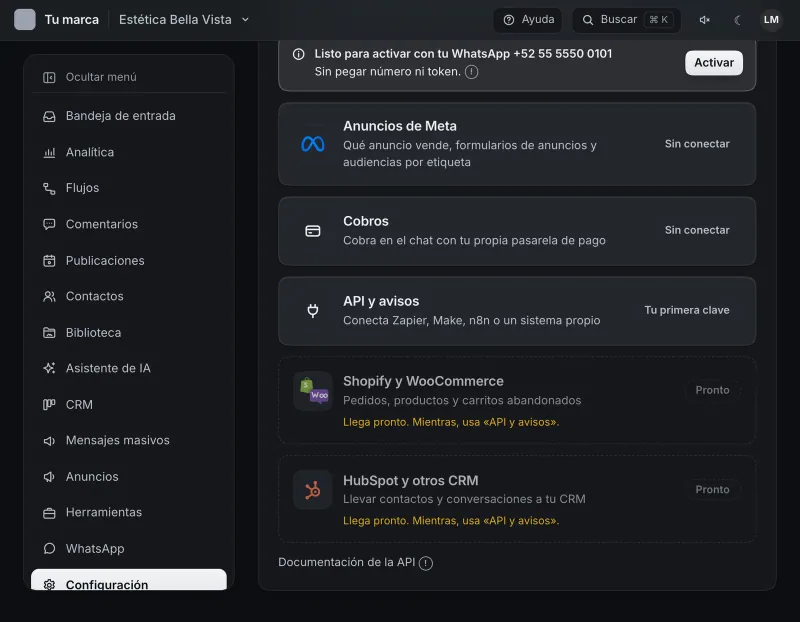Click 'Pedidos, productos y carritos abandonados' text
Viewport: 800px width, 622px height.
point(462,401)
